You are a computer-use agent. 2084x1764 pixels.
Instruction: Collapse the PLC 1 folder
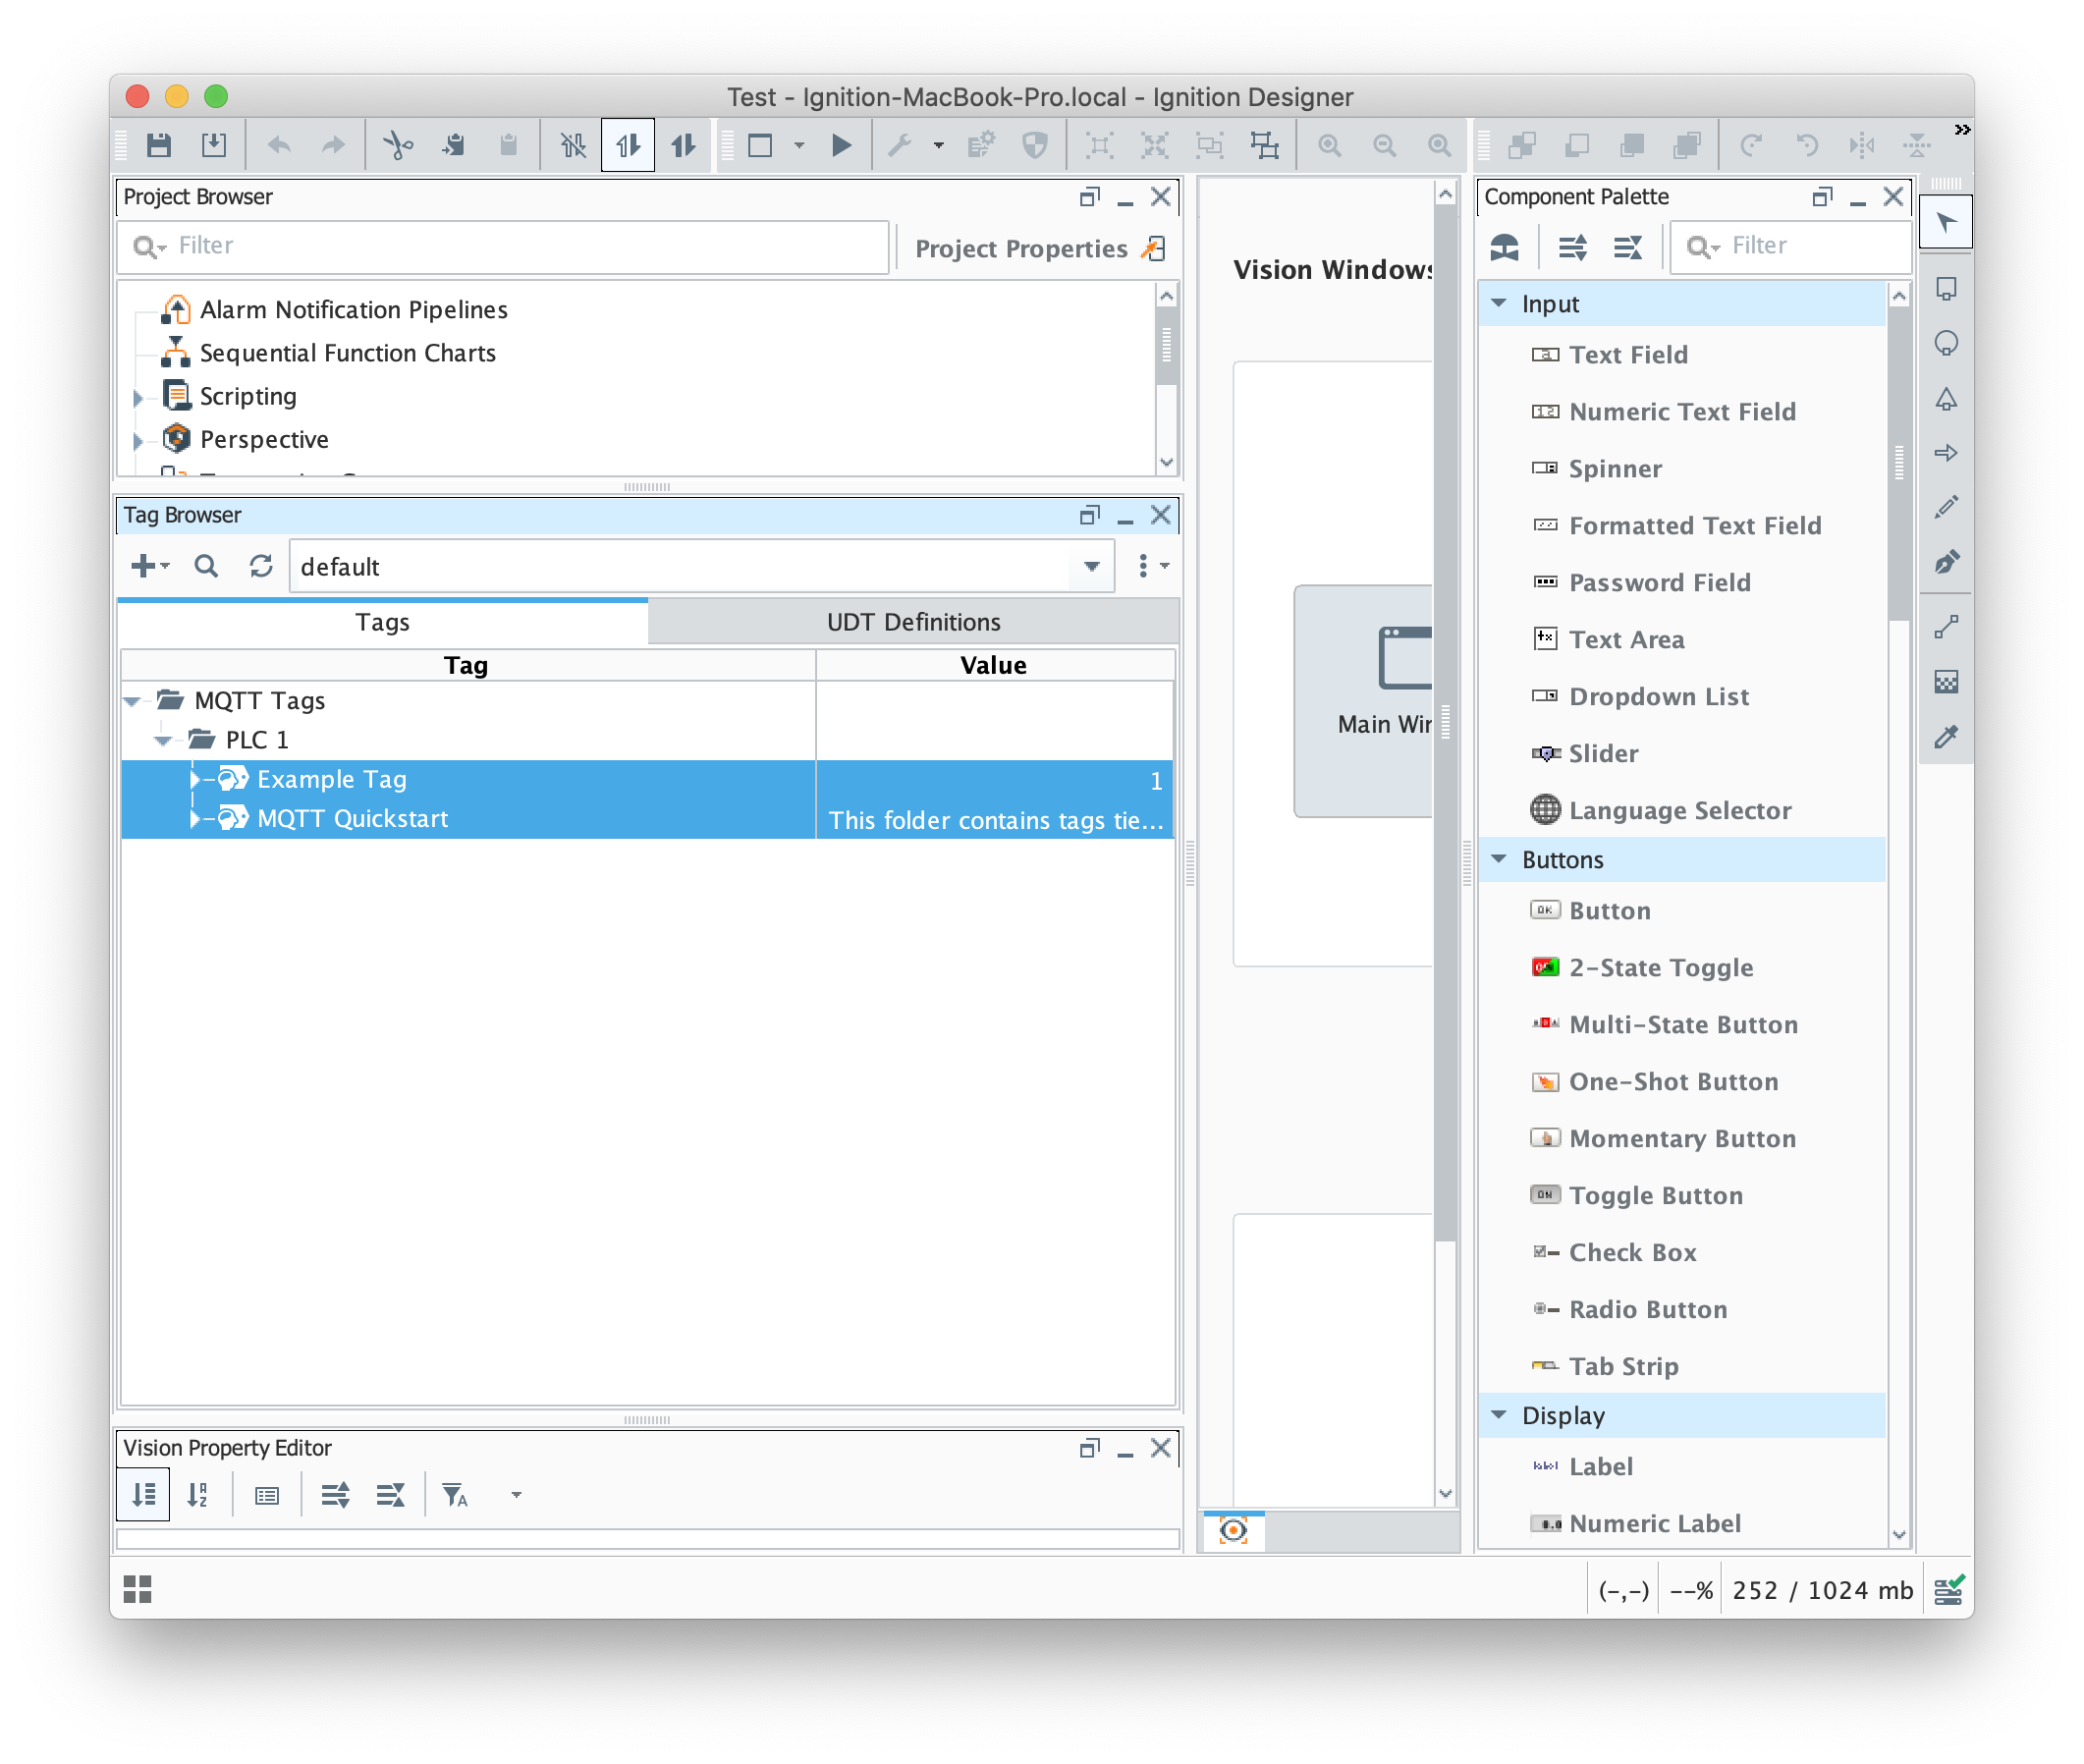[162, 741]
